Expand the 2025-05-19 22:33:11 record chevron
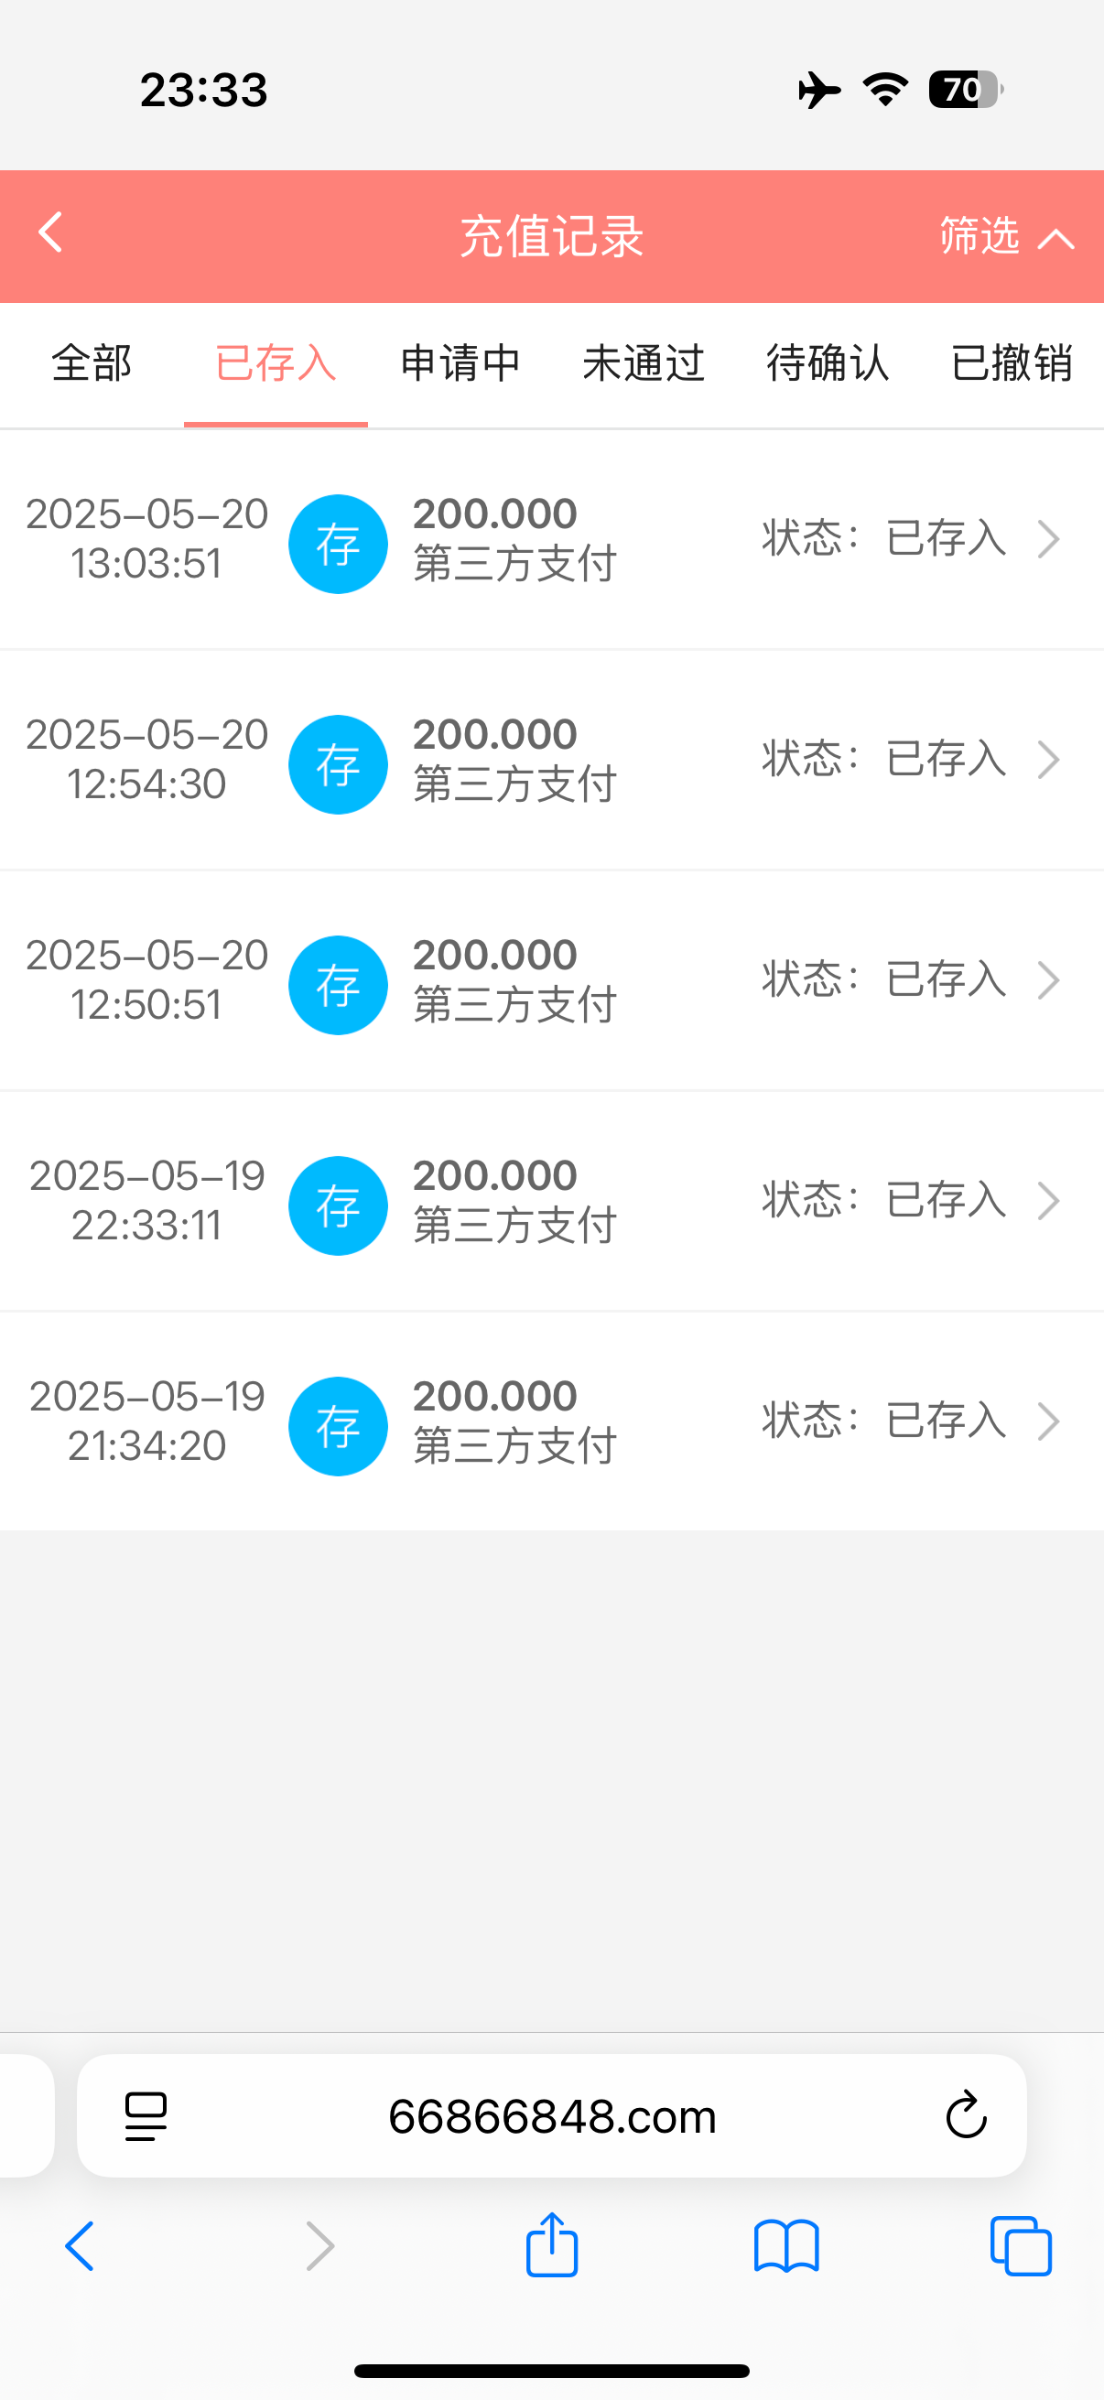Image resolution: width=1104 pixels, height=2400 pixels. [1048, 1201]
